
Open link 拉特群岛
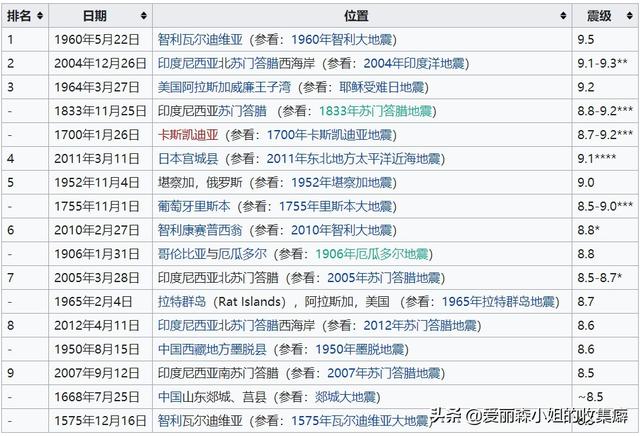click(x=182, y=301)
